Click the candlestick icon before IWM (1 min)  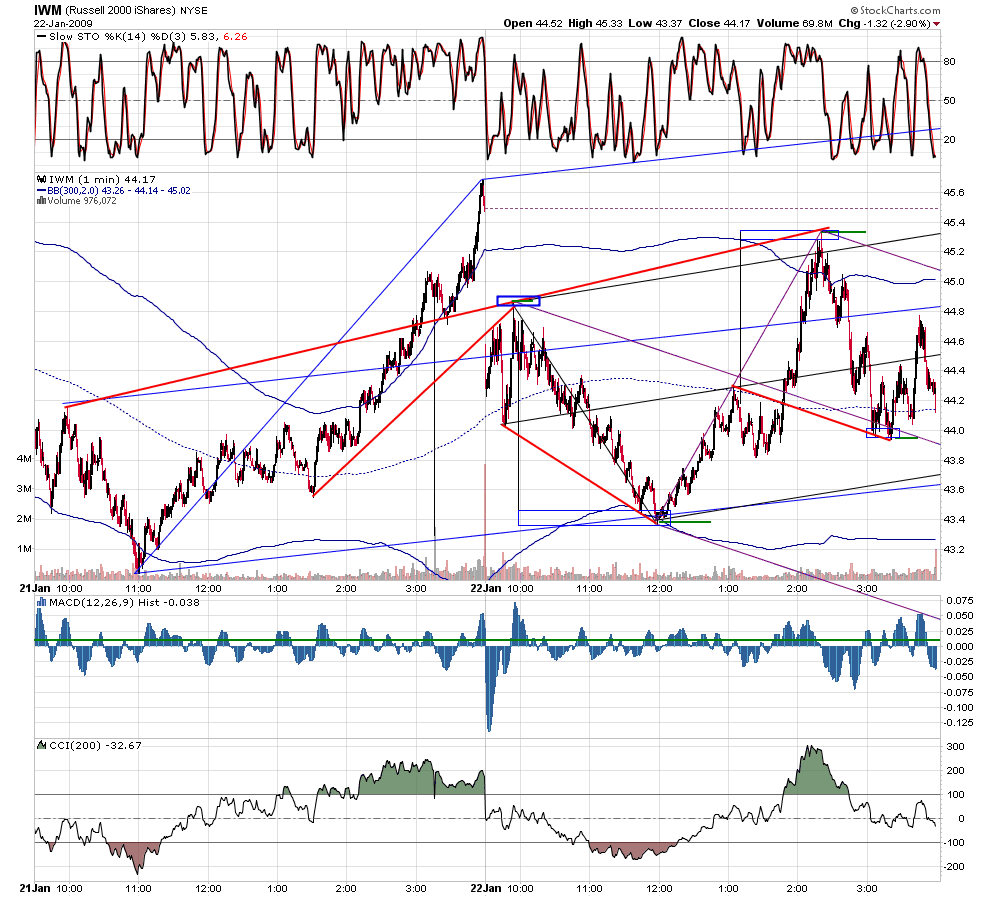pyautogui.click(x=42, y=179)
